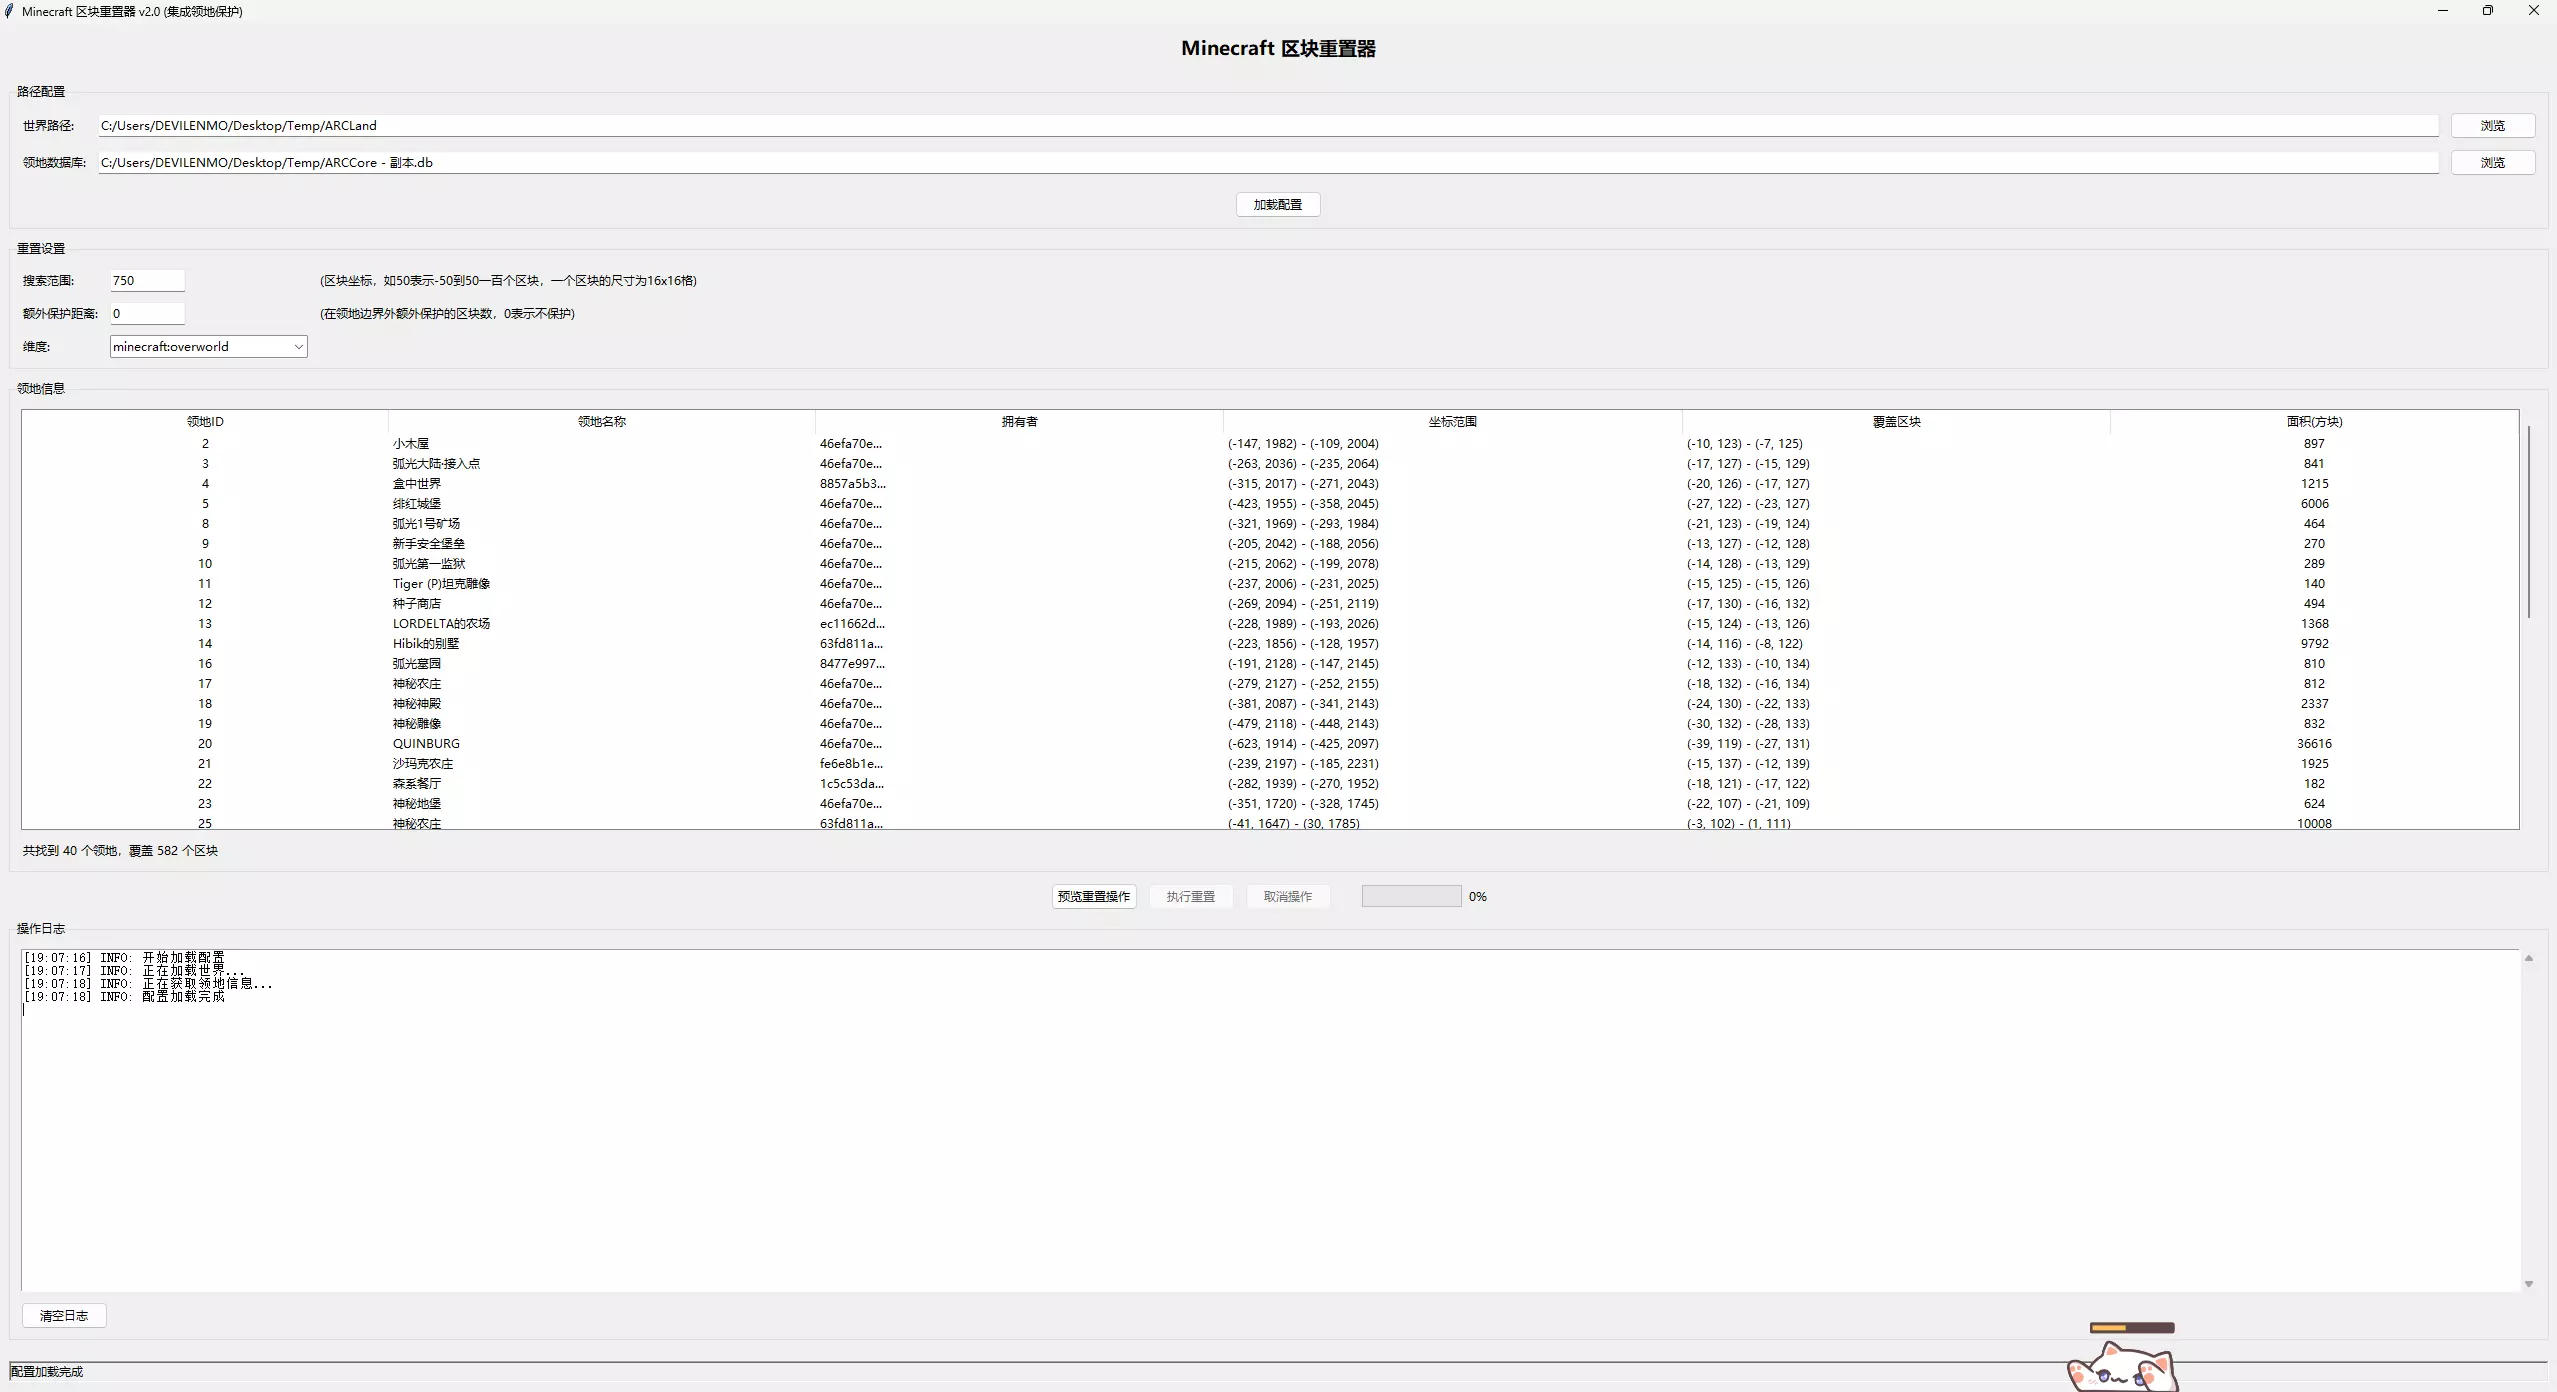Screen dimensions: 2557x1392
Task: Click summary text 共找到 40 个领地
Action: click(70, 850)
